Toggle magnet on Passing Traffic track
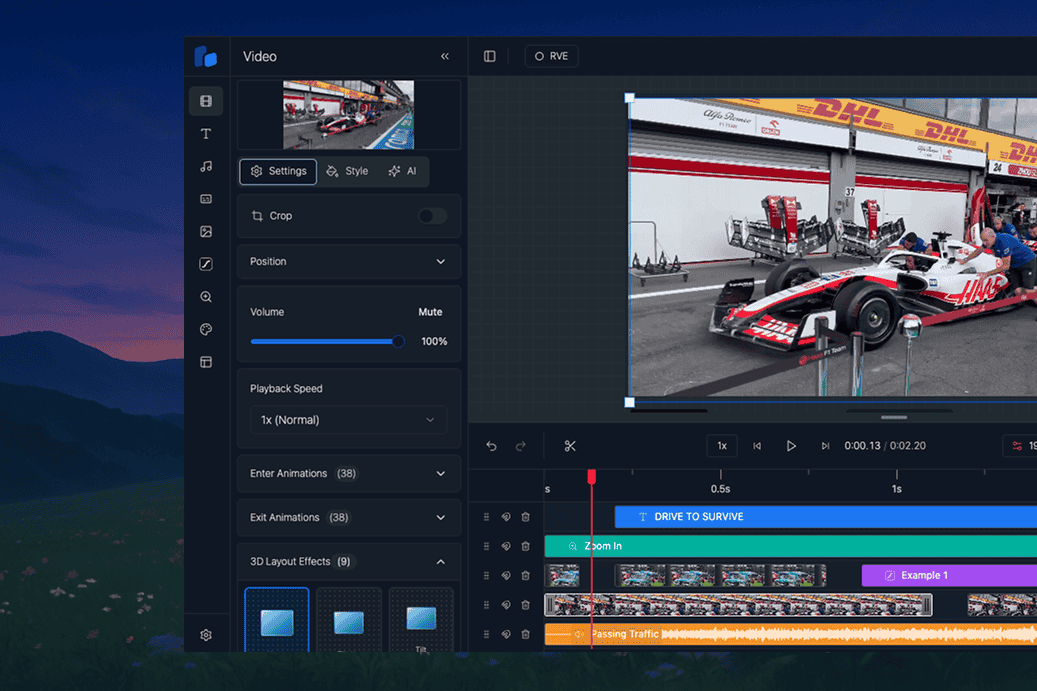This screenshot has height=691, width=1037. pos(506,634)
